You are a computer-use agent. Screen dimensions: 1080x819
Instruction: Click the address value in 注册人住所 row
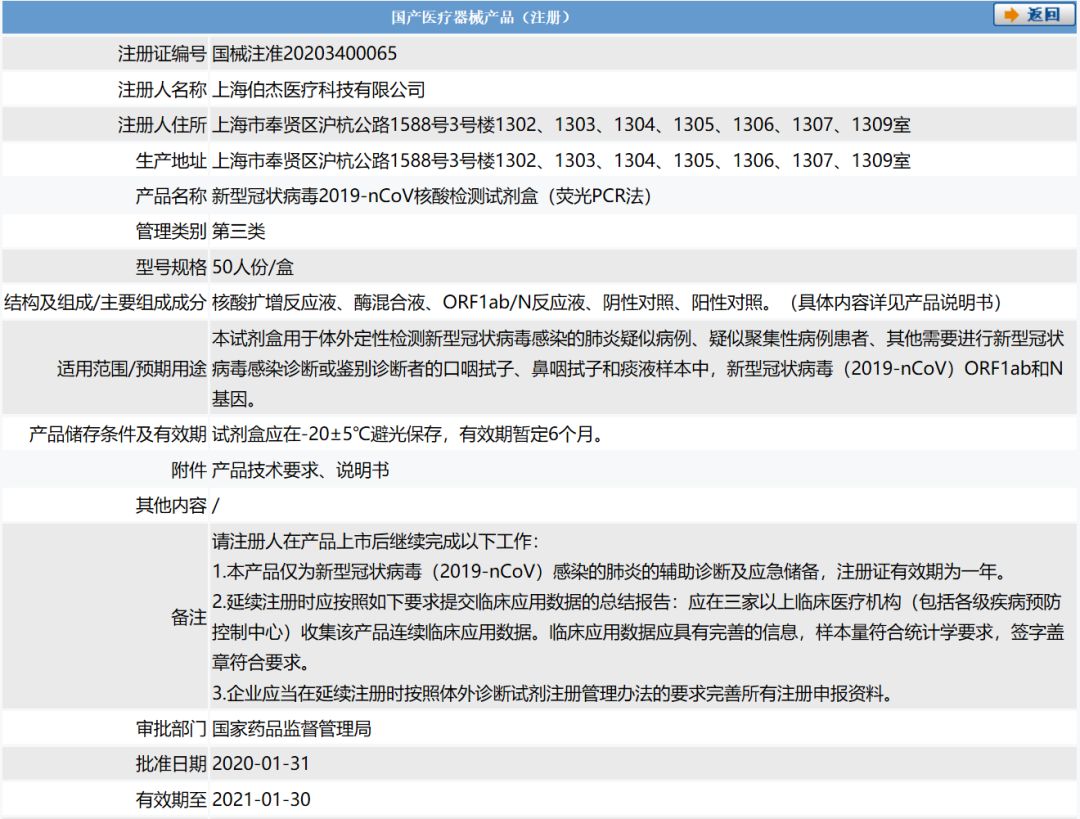coord(561,125)
